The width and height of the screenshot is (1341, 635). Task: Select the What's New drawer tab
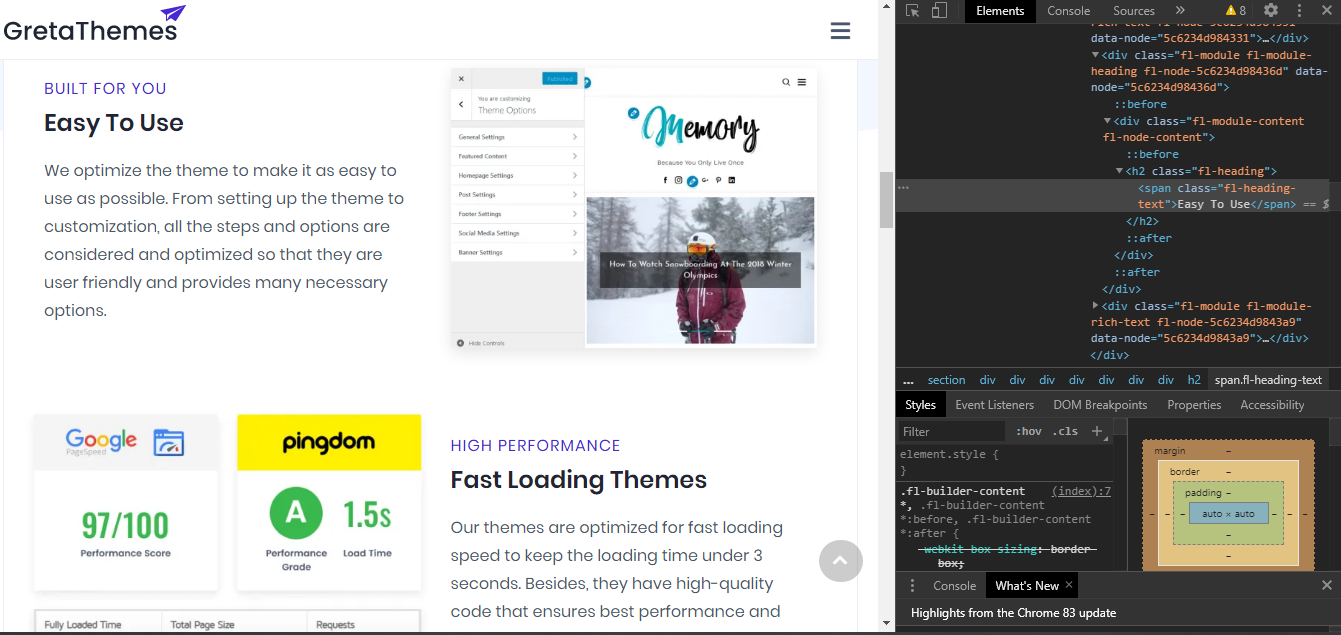click(1027, 586)
